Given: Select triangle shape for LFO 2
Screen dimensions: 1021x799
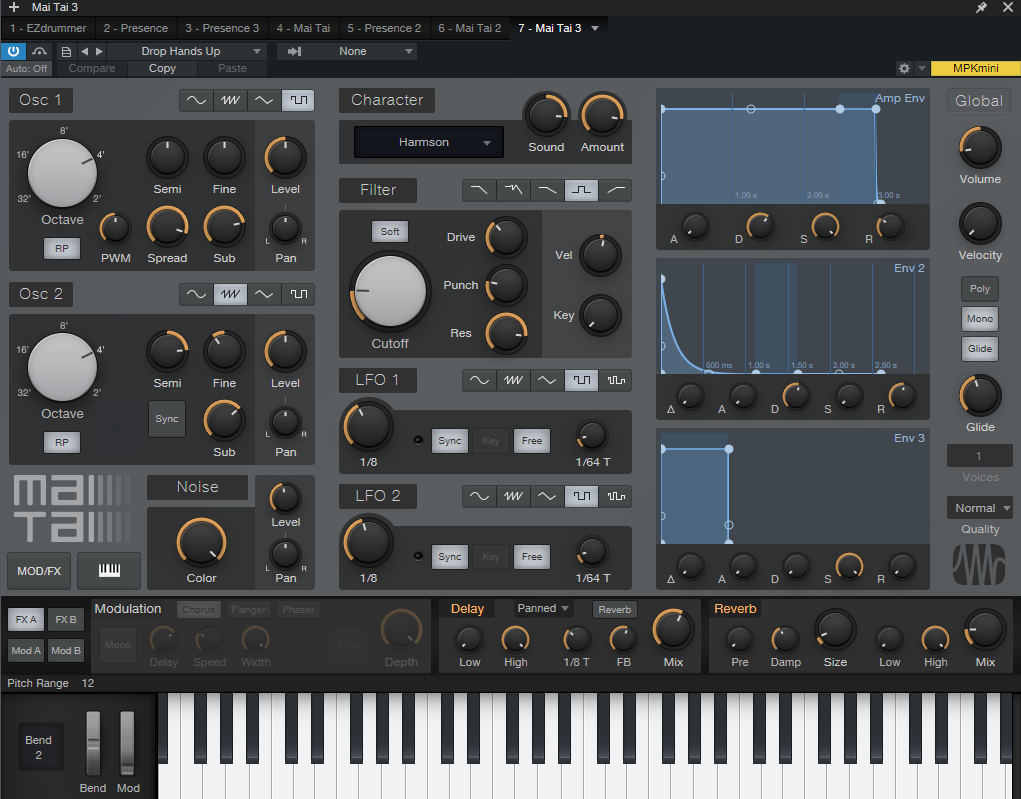Looking at the screenshot, I should (x=547, y=496).
